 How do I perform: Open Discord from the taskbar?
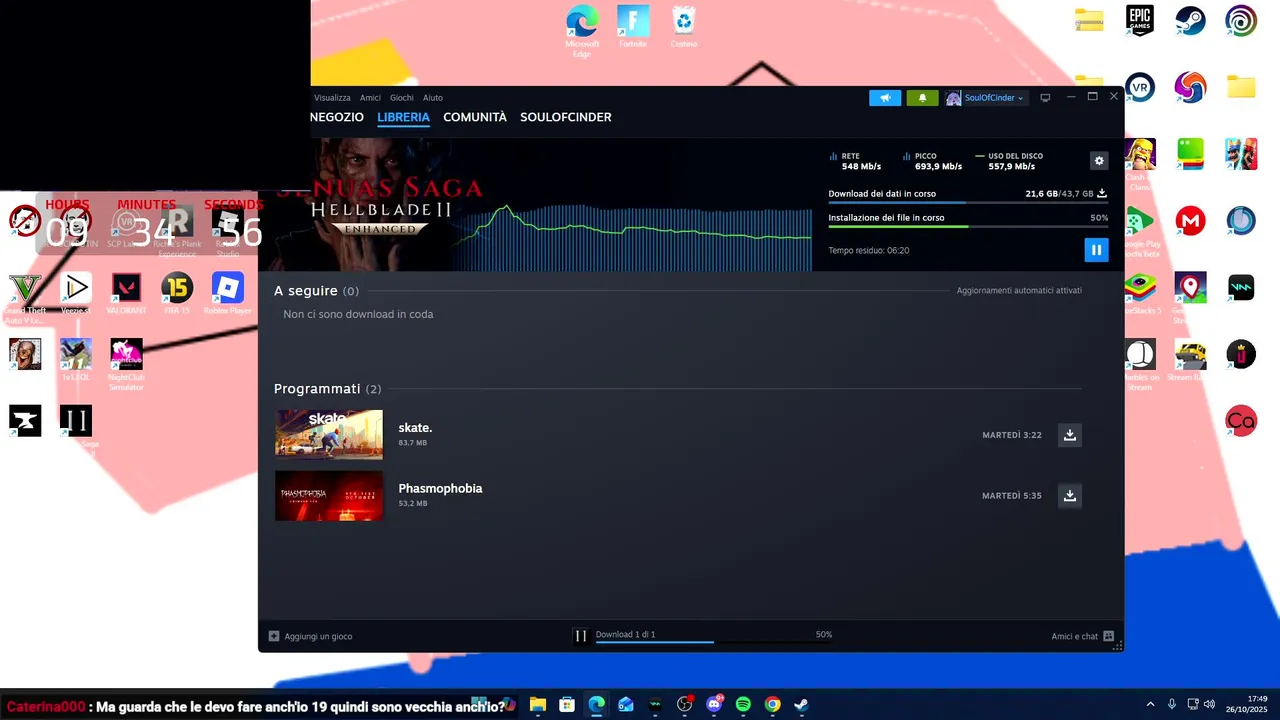click(714, 704)
